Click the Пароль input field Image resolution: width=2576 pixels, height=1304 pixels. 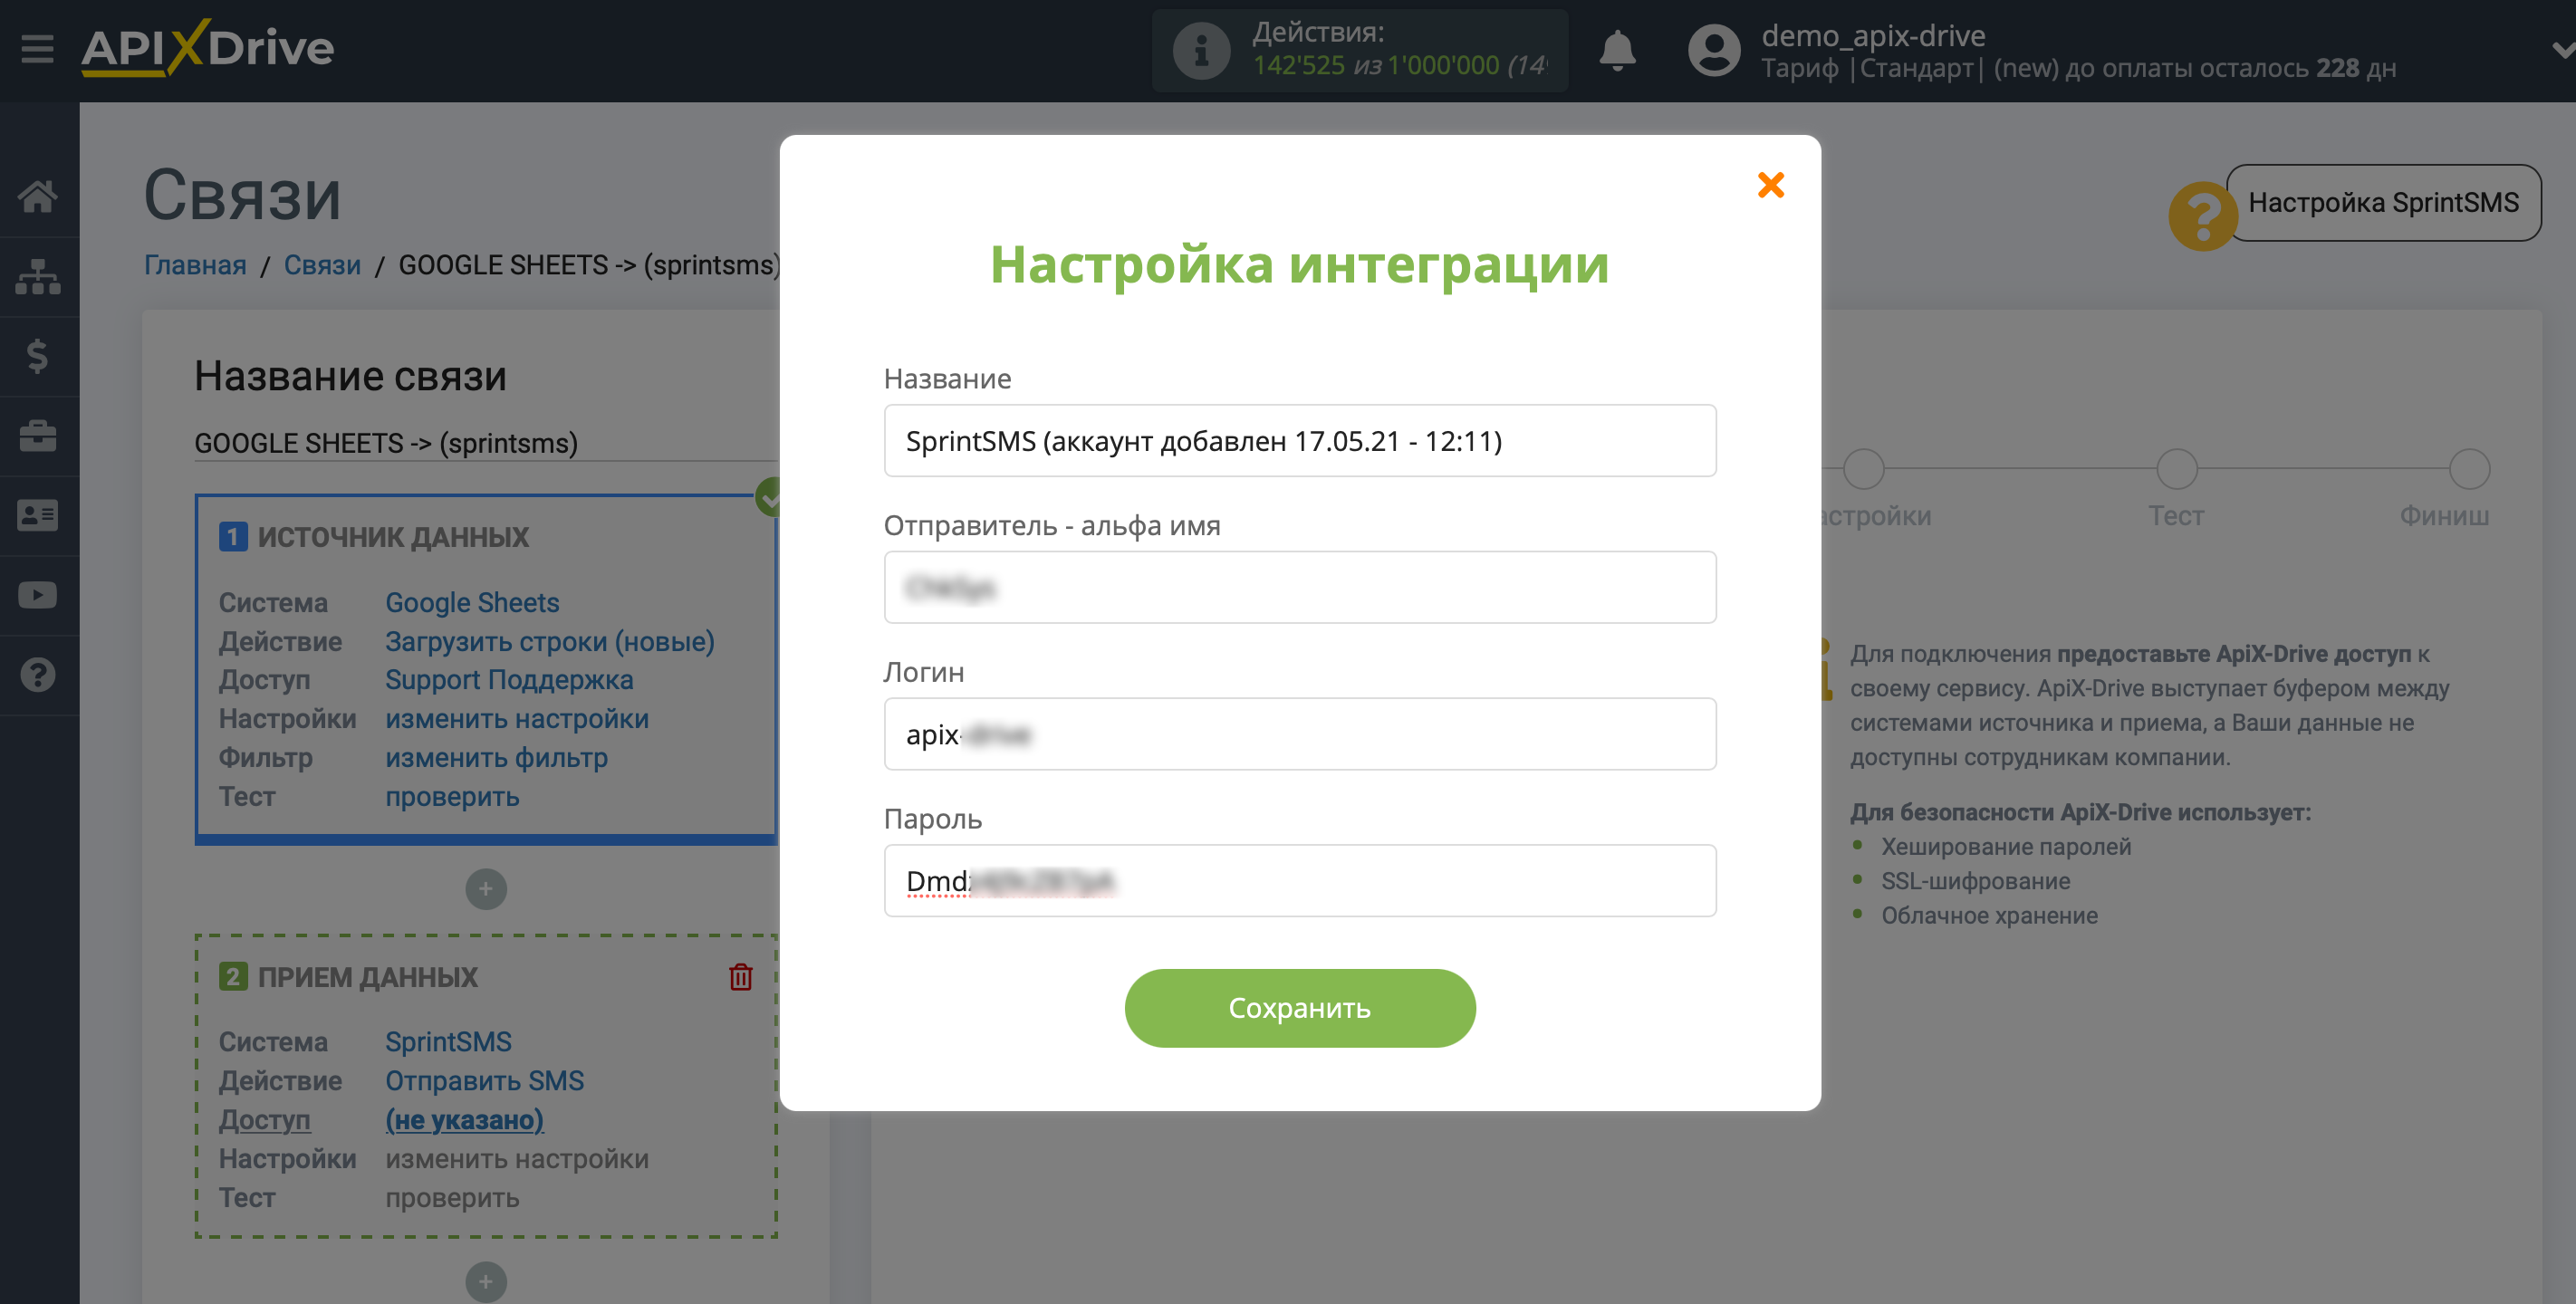point(1299,881)
